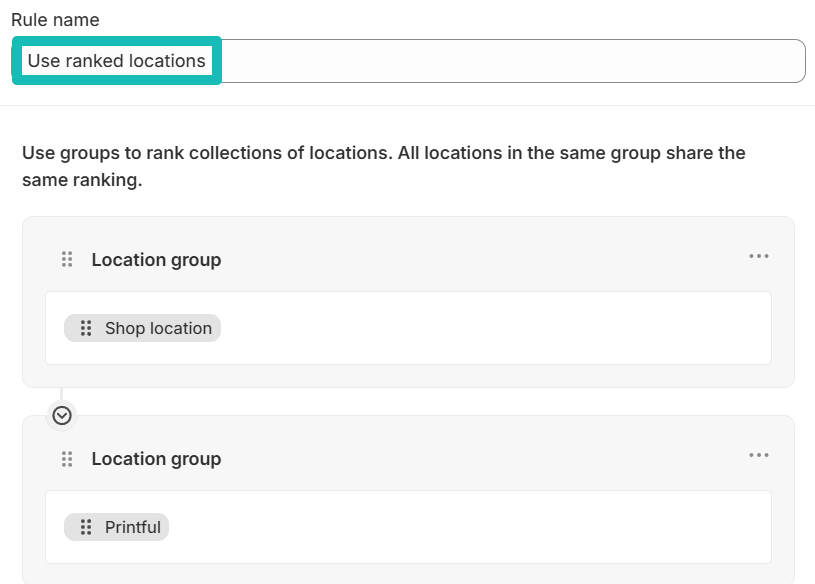815x584 pixels.
Task: Click the grip icon on the Printful chip
Action: pos(86,527)
